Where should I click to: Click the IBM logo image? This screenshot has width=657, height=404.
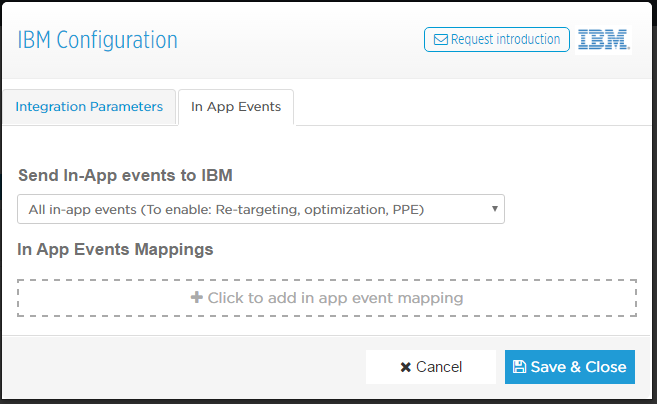click(603, 40)
